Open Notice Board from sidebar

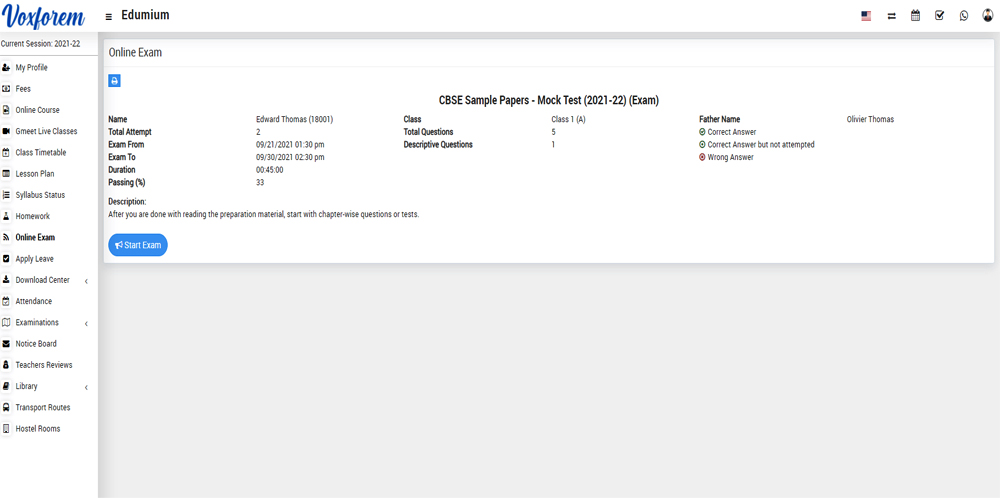point(36,344)
